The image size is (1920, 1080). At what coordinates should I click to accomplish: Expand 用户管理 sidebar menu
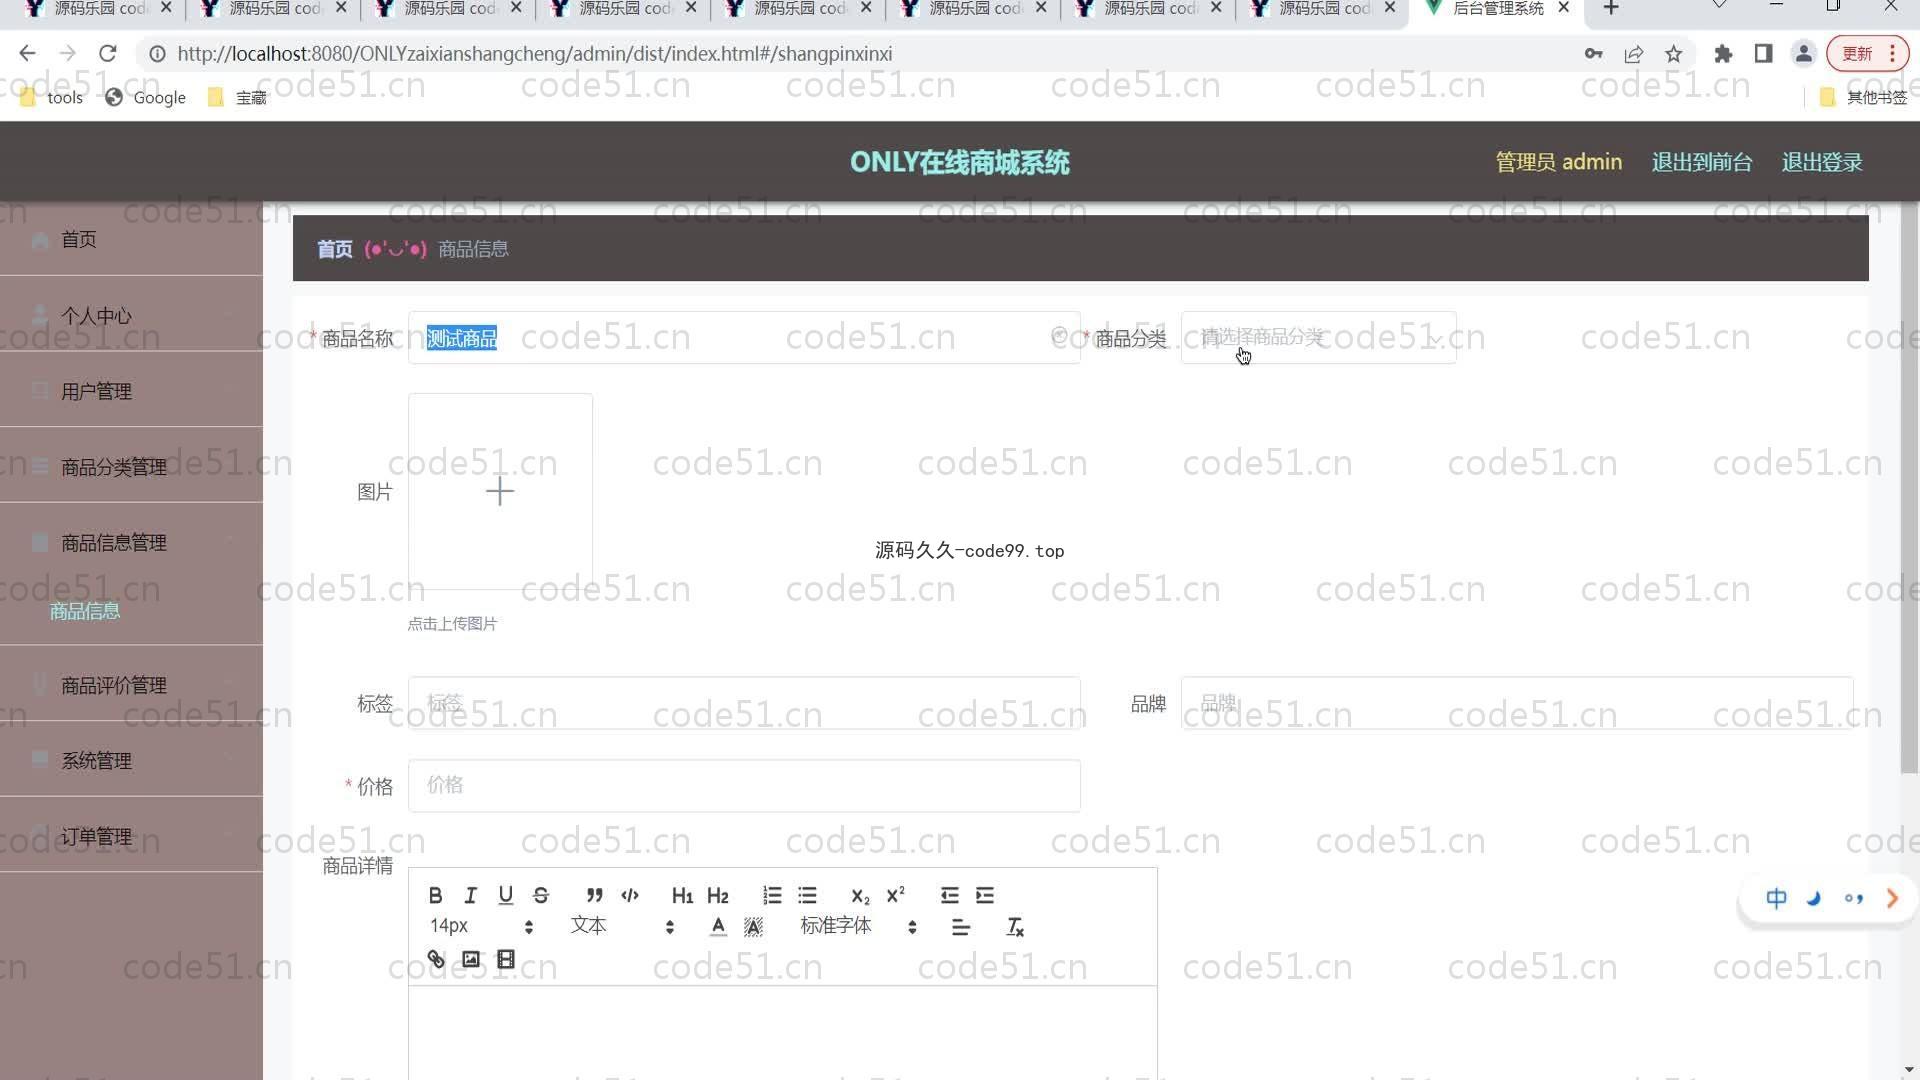click(131, 391)
